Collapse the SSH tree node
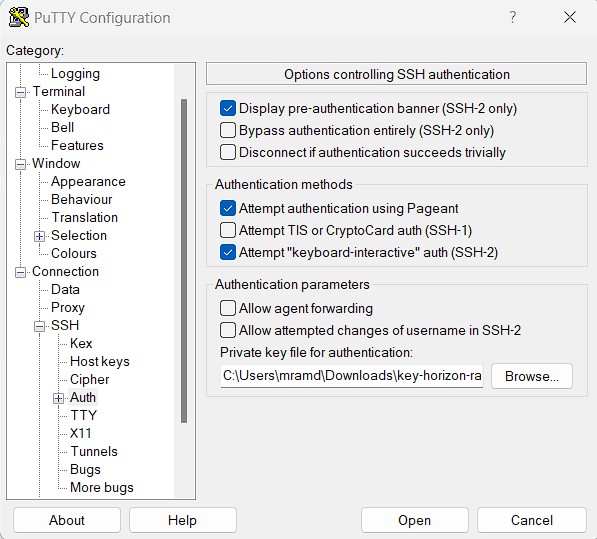The height and width of the screenshot is (539, 597). pyautogui.click(x=40, y=327)
